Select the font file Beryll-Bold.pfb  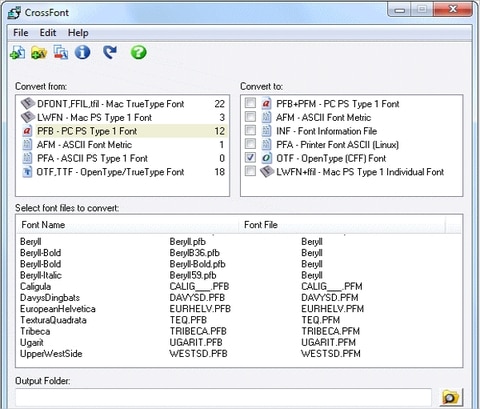click(197, 264)
